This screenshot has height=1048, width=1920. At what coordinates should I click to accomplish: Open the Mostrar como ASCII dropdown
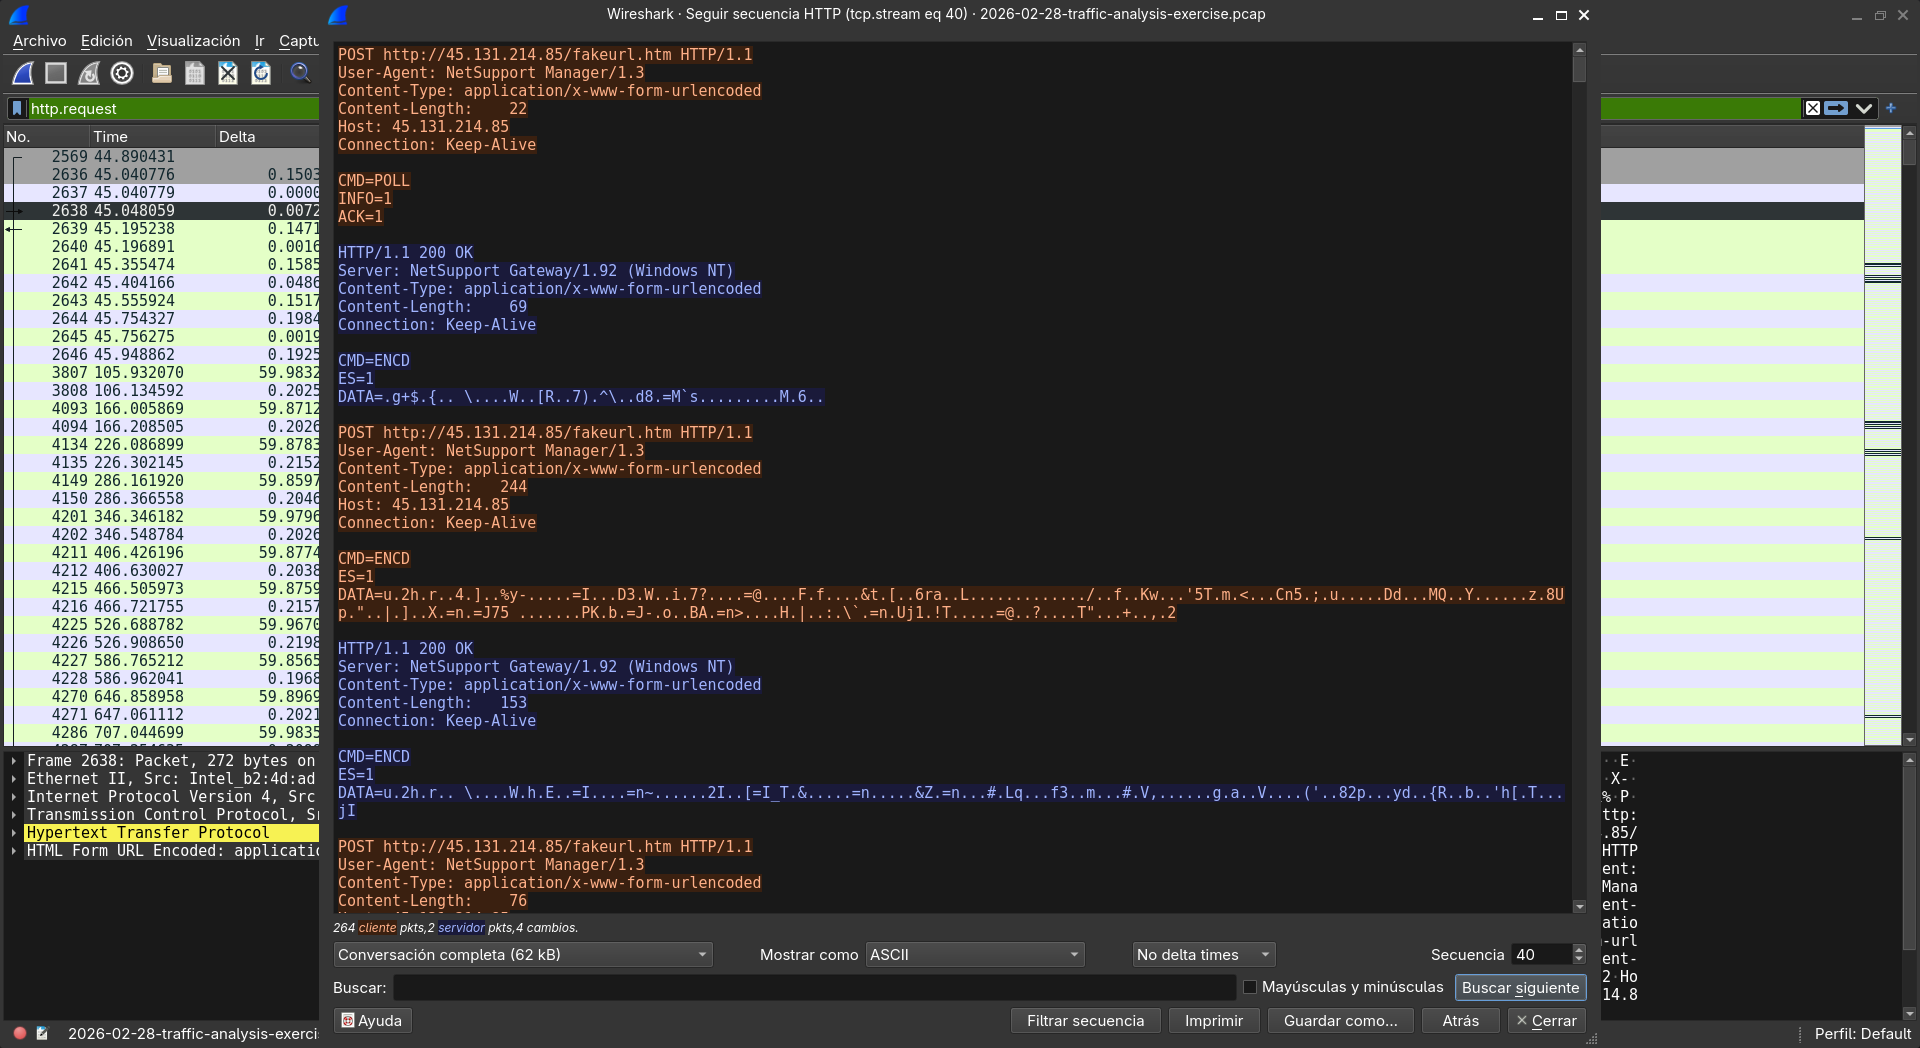click(975, 955)
